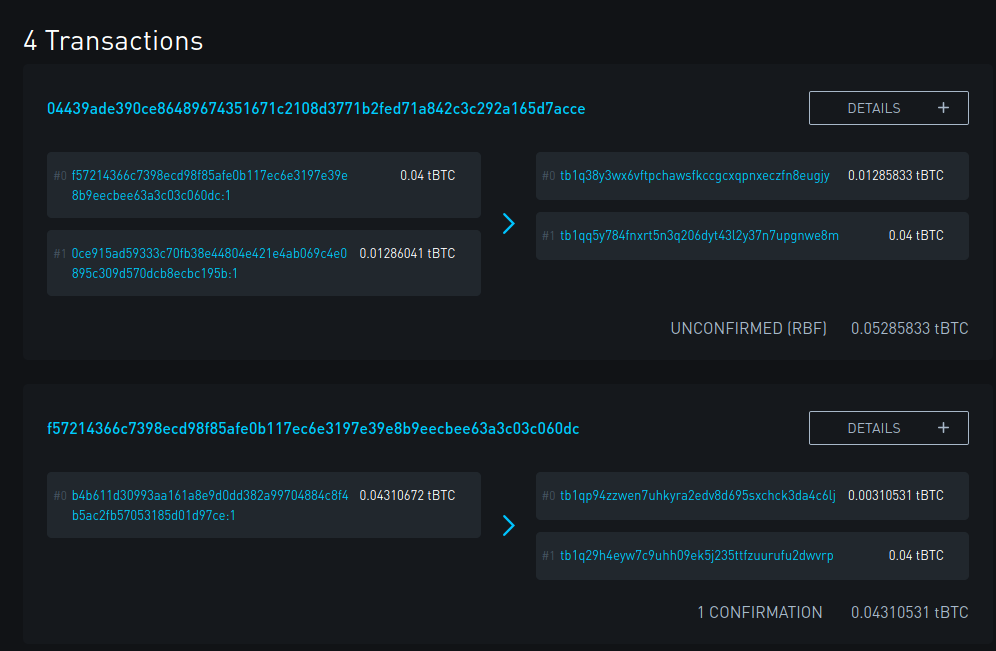Click total 0.04310531 tBTC amount
Image resolution: width=996 pixels, height=651 pixels.
point(910,612)
